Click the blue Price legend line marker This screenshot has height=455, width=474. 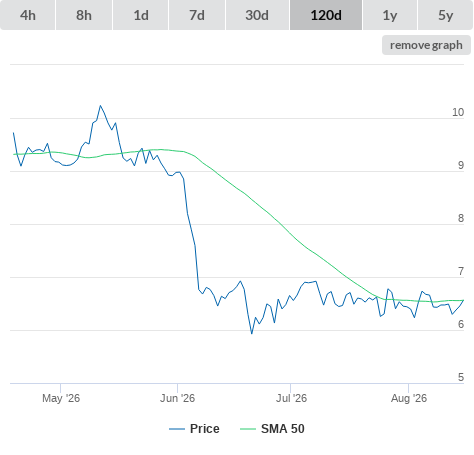(x=177, y=429)
